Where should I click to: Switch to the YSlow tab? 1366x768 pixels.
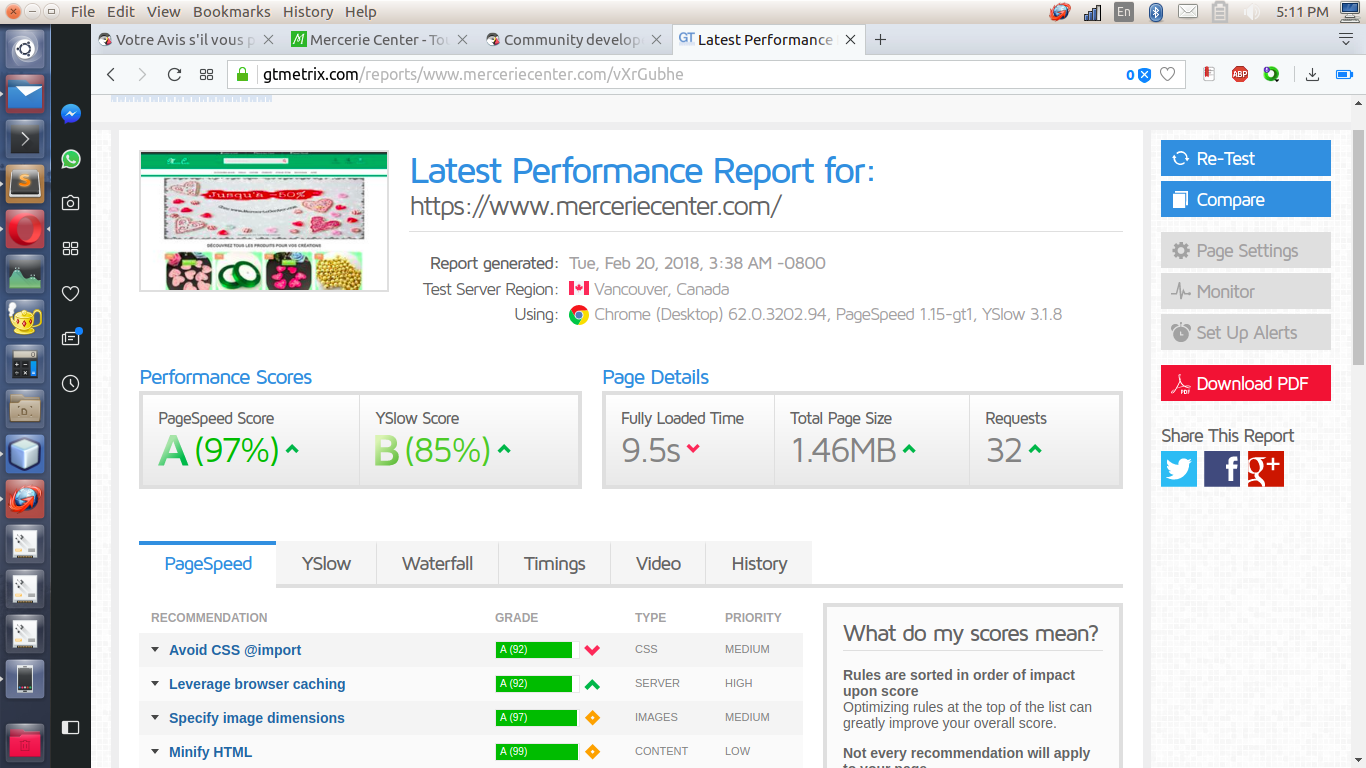point(326,564)
